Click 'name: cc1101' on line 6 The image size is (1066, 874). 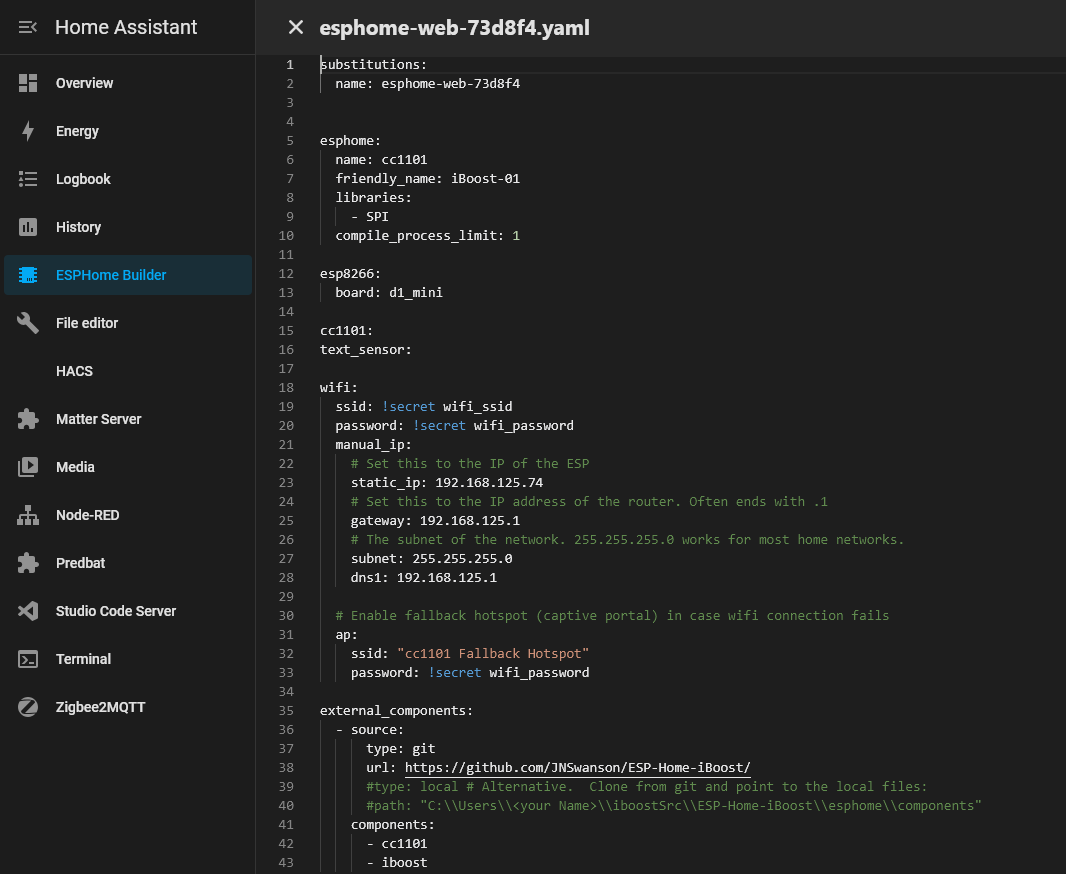[x=381, y=160]
